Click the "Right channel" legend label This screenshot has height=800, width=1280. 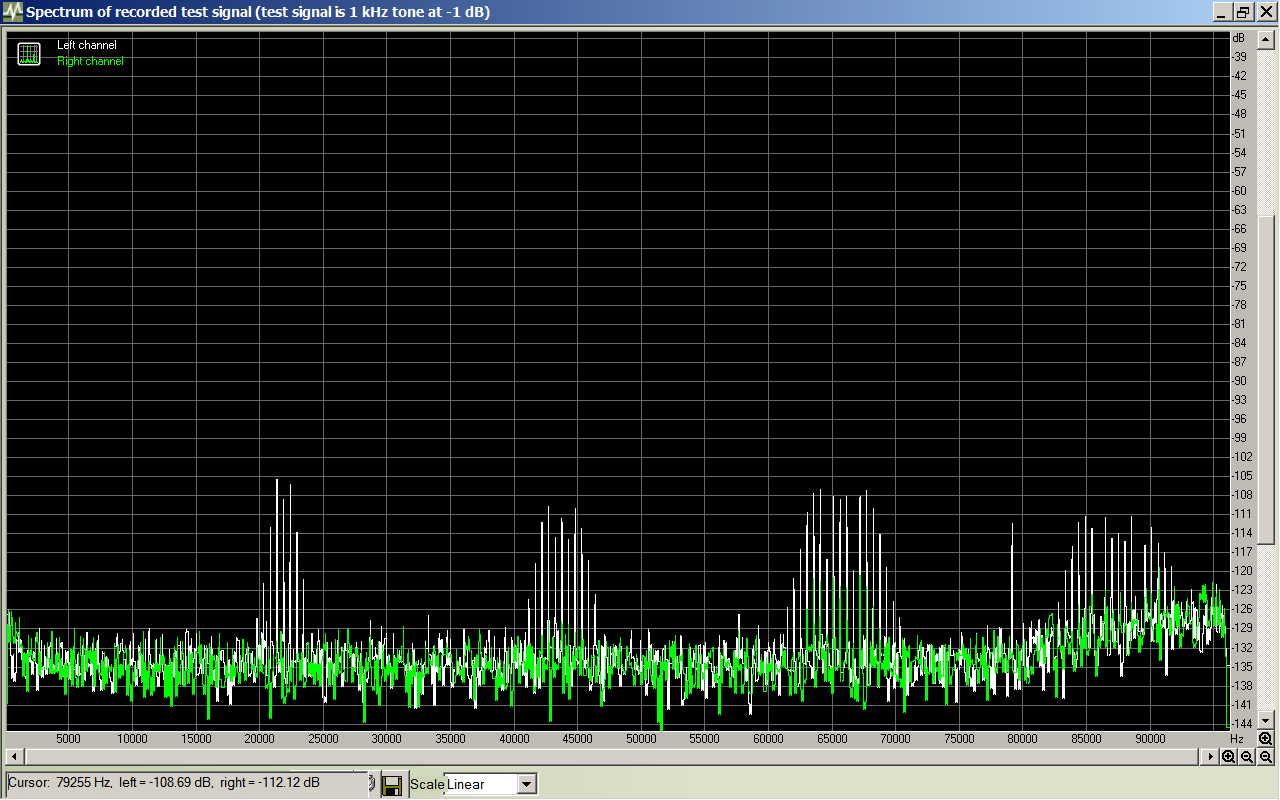90,61
